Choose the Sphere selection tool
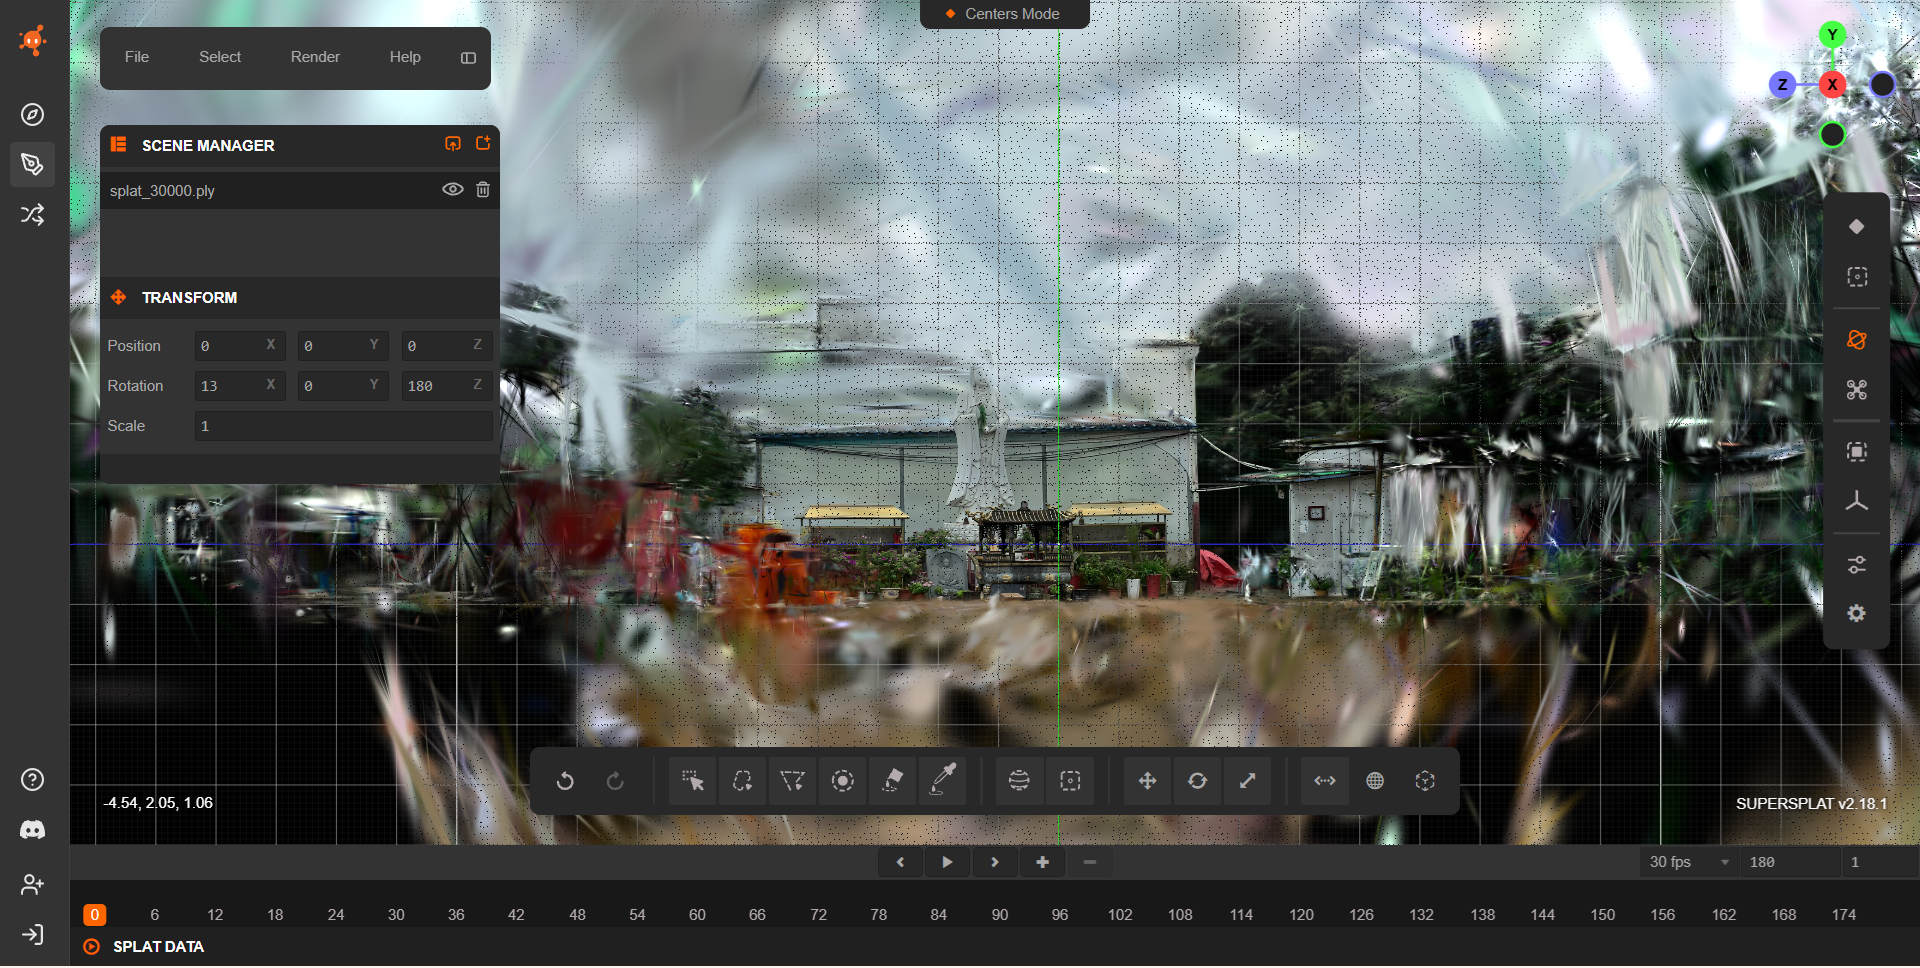The height and width of the screenshot is (968, 1920). [1019, 781]
